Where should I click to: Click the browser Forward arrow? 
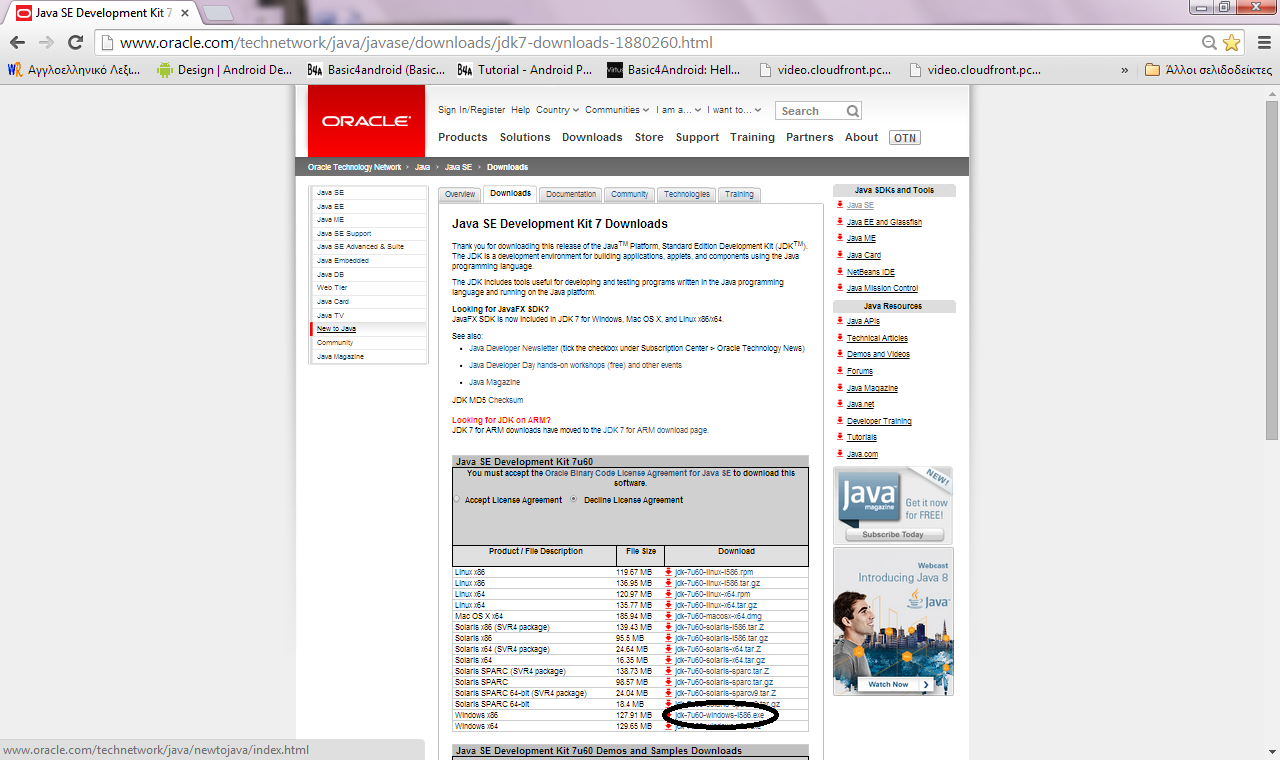pyautogui.click(x=46, y=42)
